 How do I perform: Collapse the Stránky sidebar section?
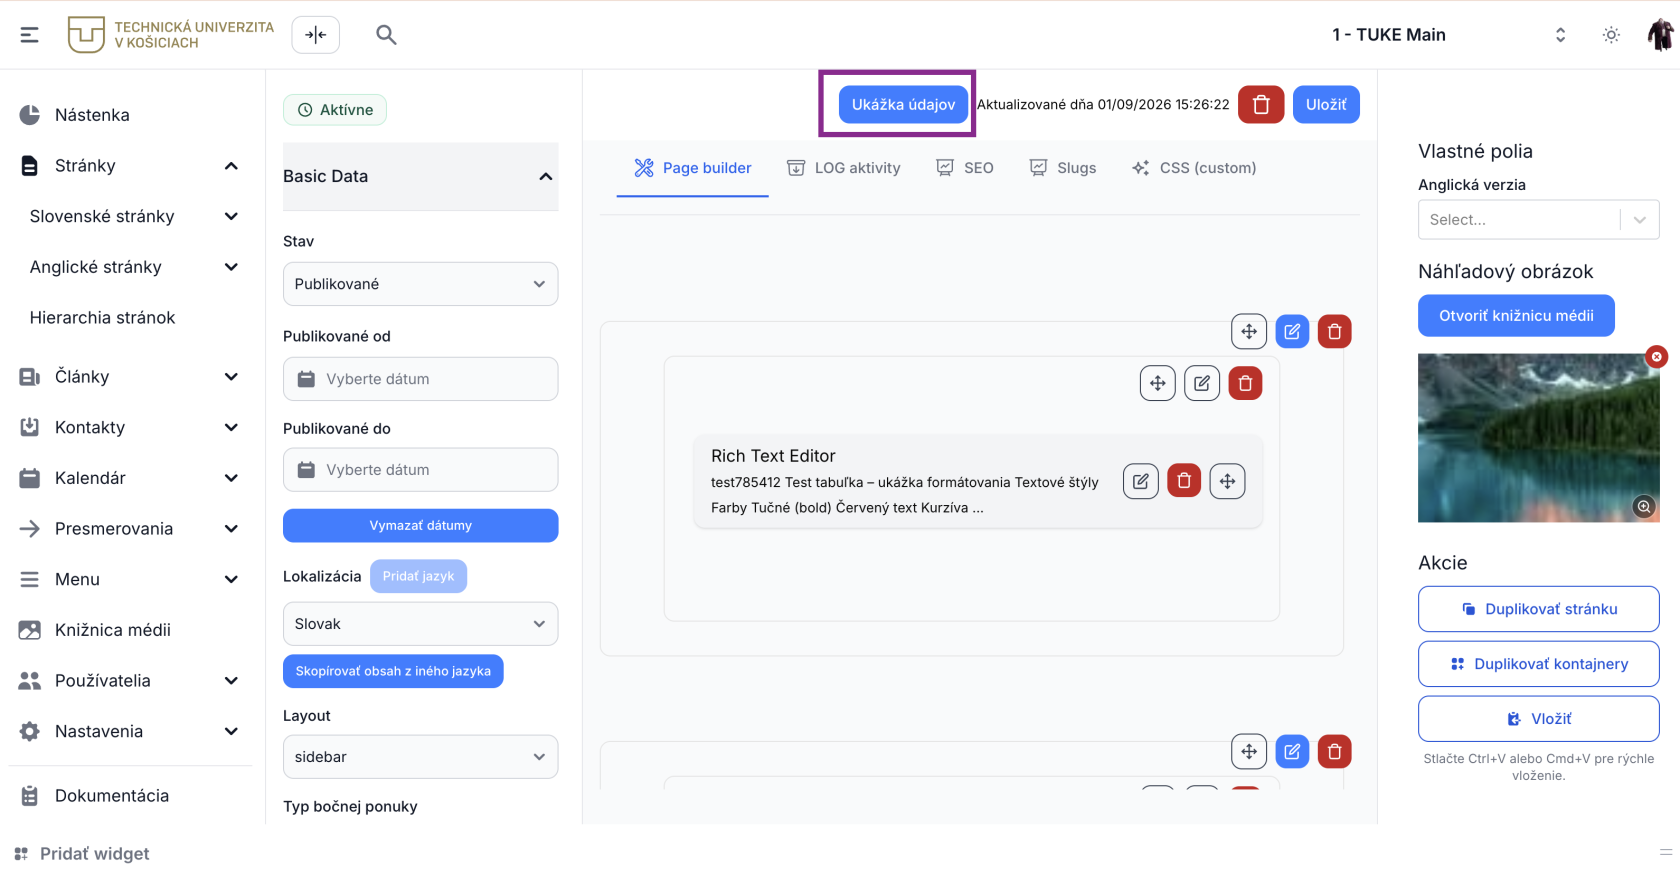tap(231, 166)
